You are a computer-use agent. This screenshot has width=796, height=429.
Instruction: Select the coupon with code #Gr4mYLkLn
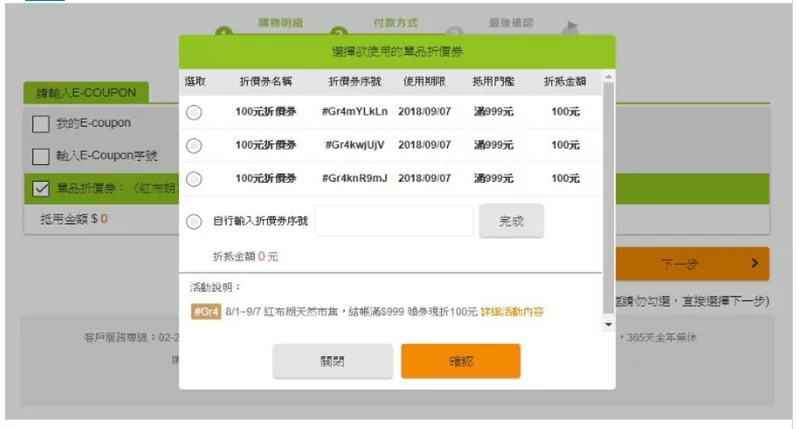pos(194,113)
